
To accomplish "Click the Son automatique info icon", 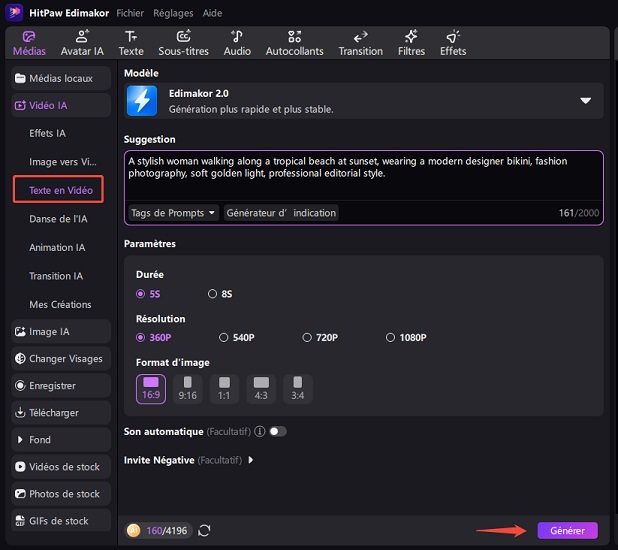I will coord(259,431).
